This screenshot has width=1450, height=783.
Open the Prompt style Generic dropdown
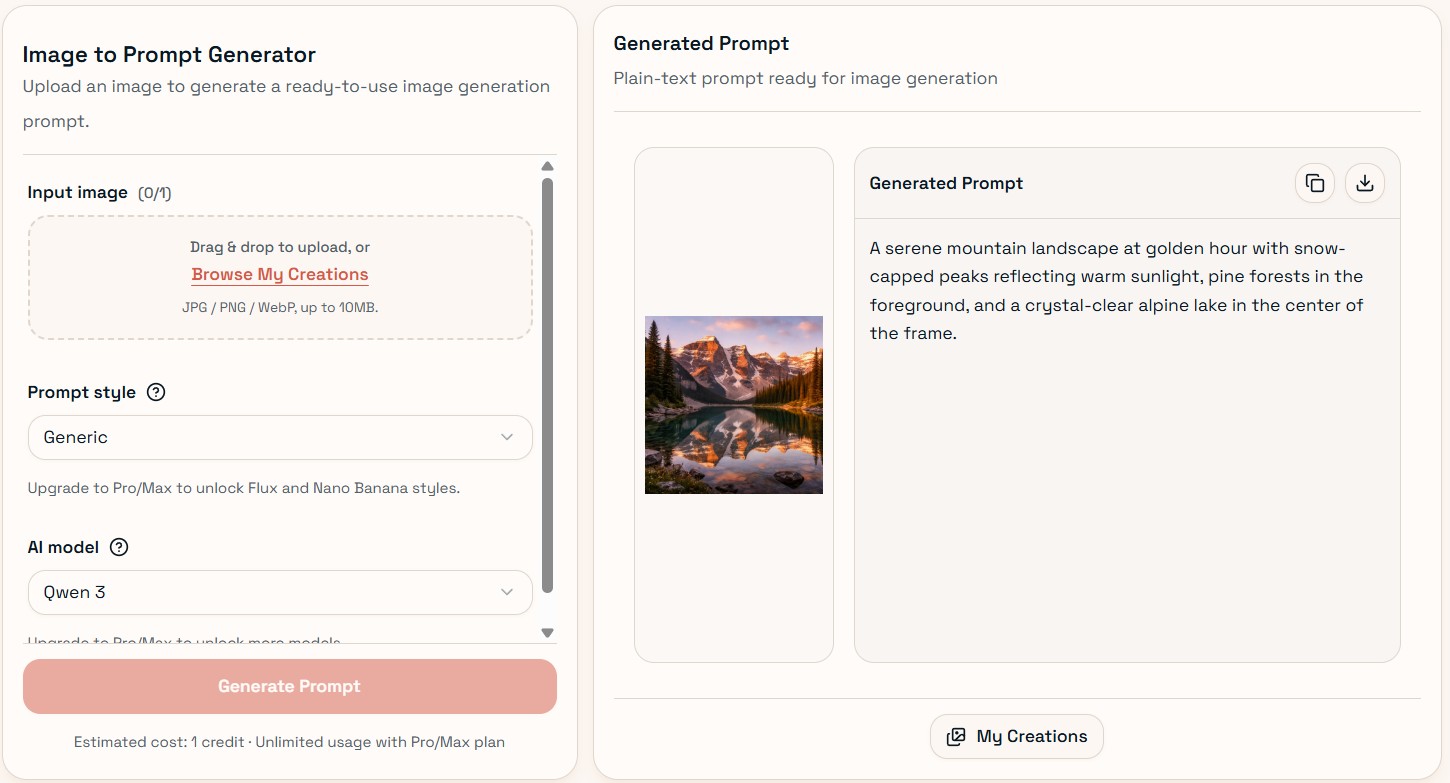pos(280,437)
